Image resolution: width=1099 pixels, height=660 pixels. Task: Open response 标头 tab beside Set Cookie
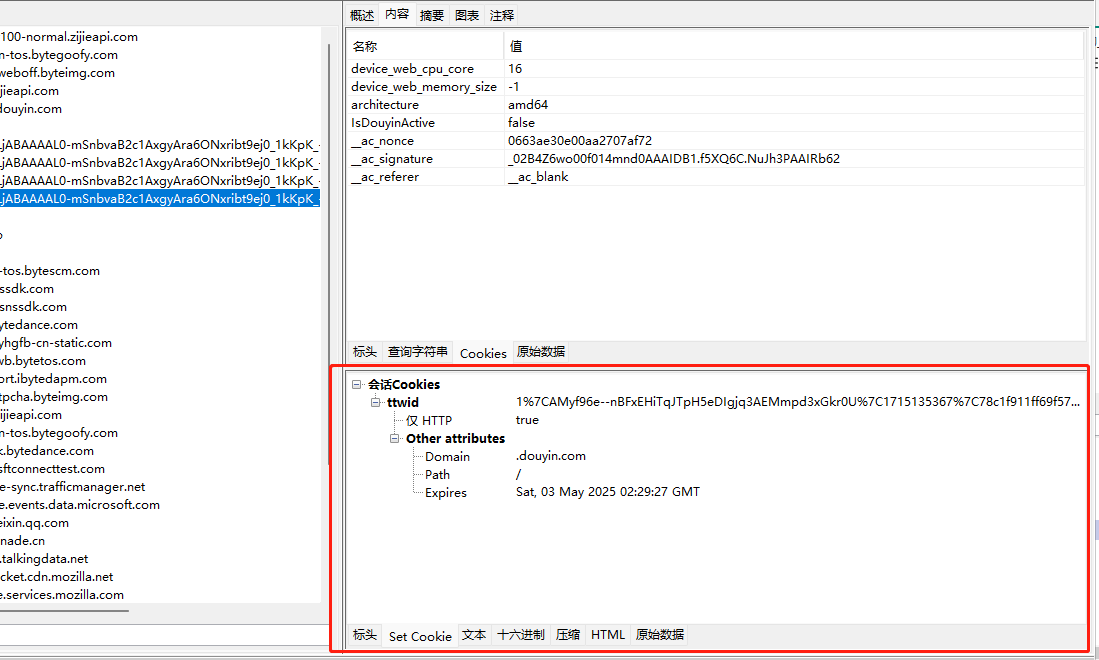coord(364,635)
